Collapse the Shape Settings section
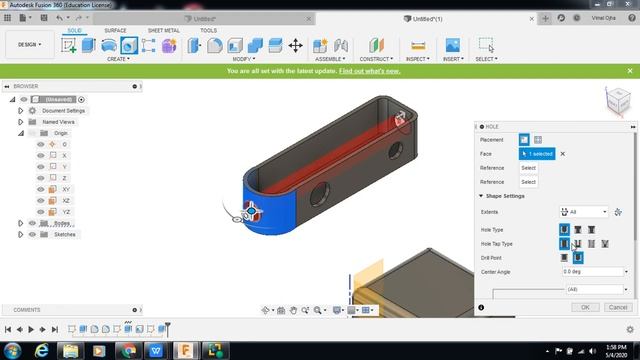Viewport: 640px width, 360px height. click(x=481, y=196)
